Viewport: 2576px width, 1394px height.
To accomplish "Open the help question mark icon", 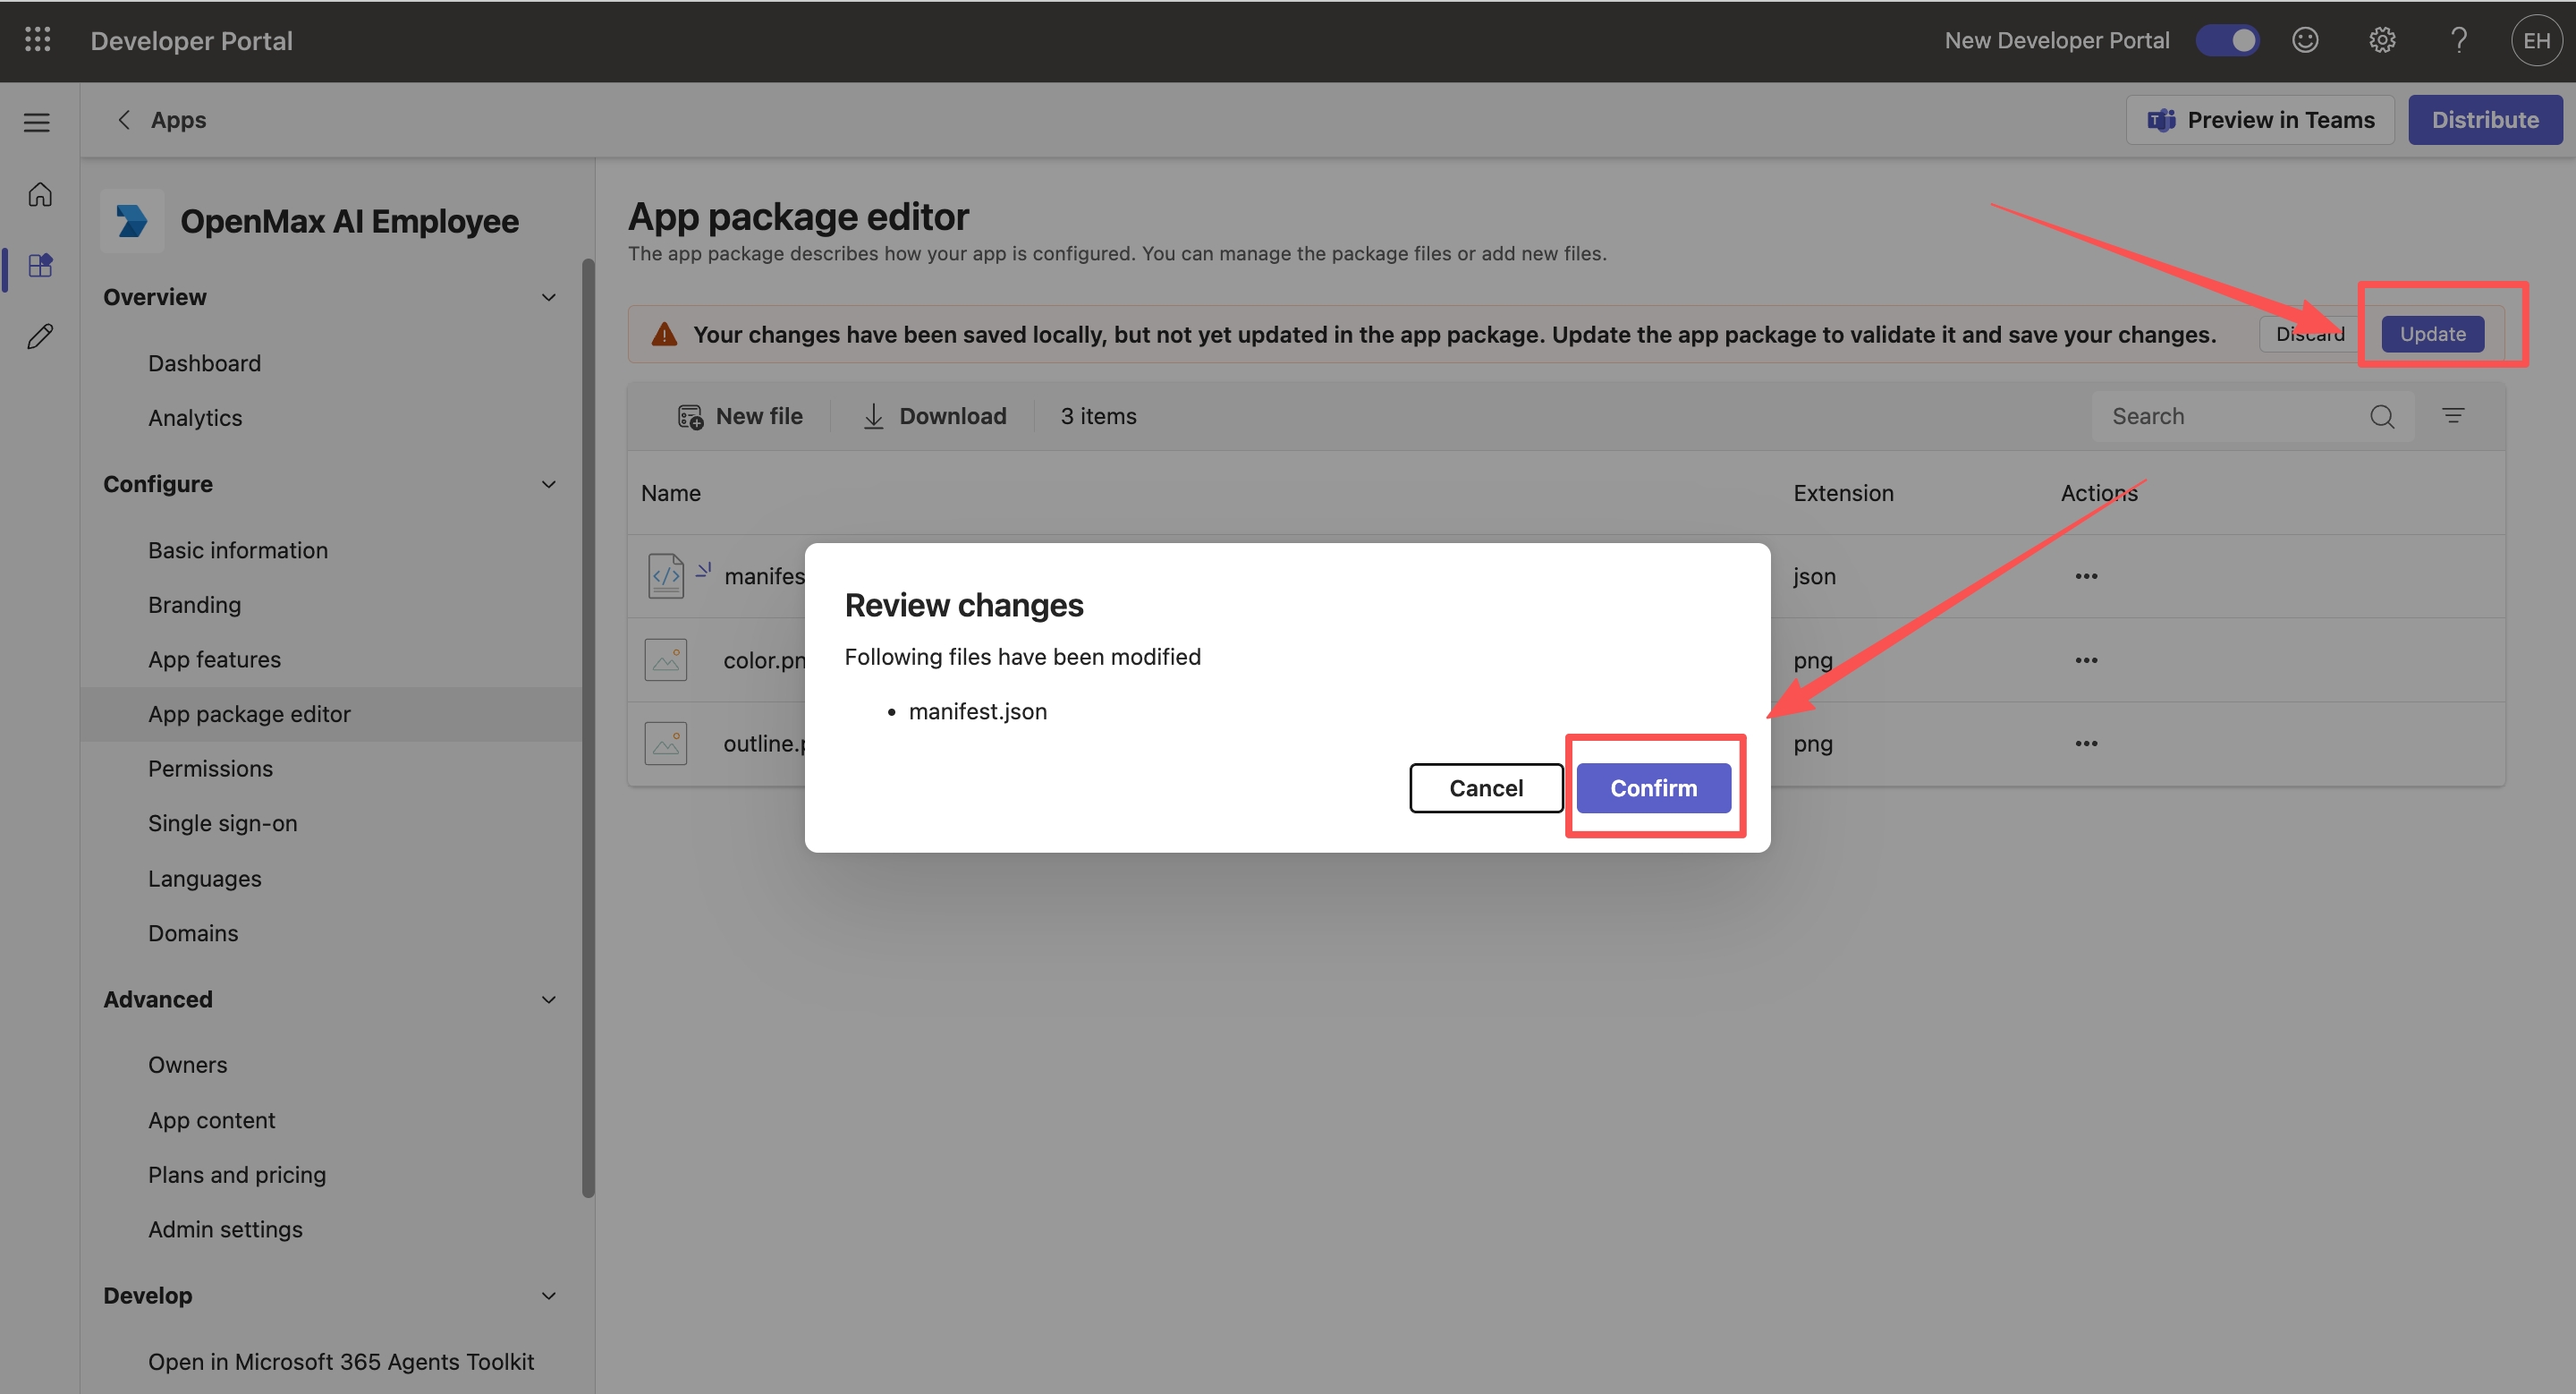I will [2459, 40].
